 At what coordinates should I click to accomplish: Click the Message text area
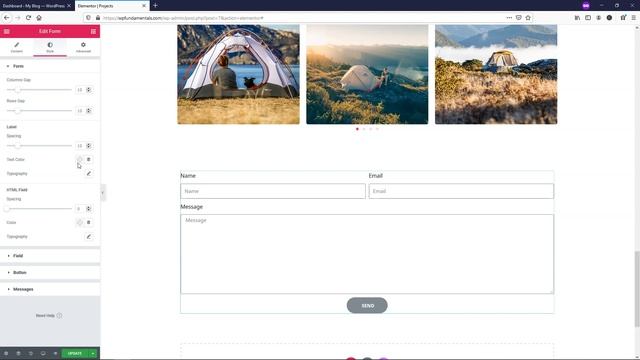click(x=367, y=254)
